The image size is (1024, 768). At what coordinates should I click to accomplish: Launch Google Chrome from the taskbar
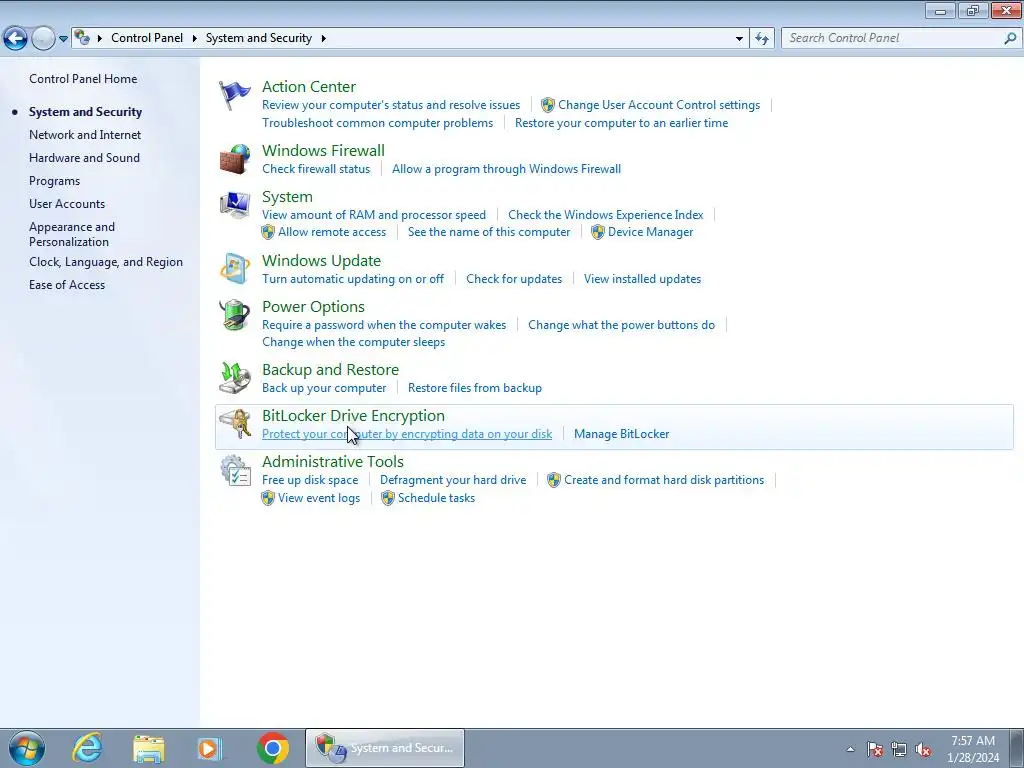pos(273,748)
